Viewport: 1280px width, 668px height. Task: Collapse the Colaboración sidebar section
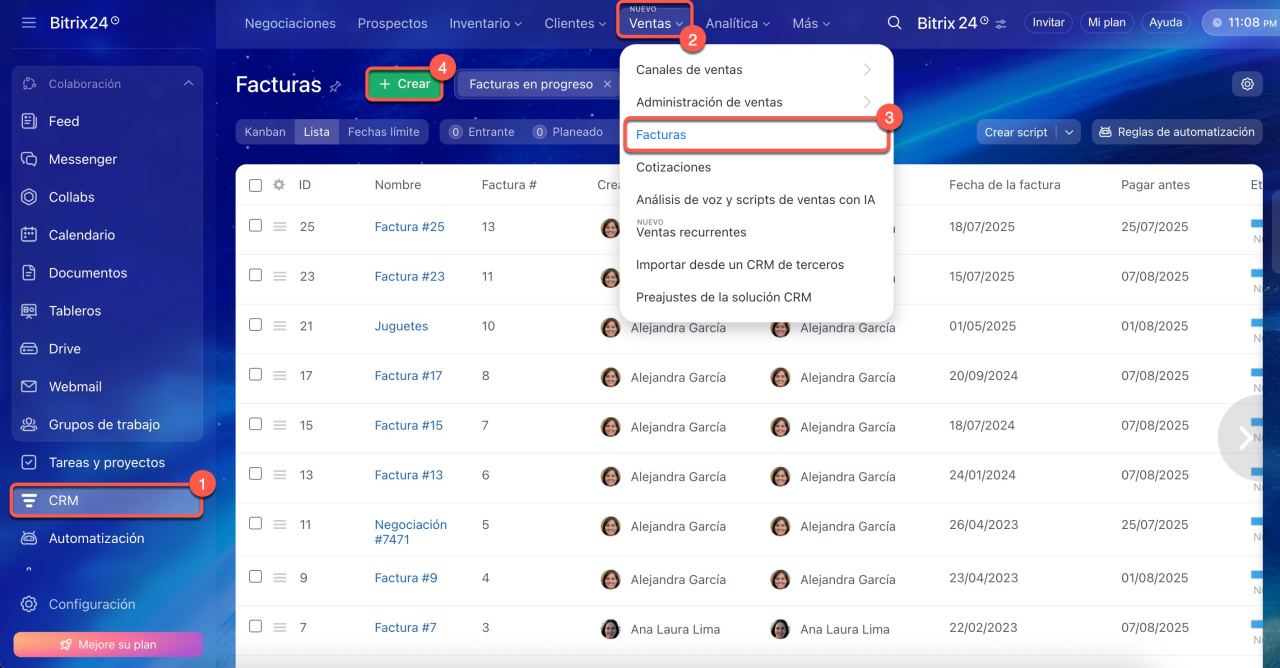coord(189,84)
